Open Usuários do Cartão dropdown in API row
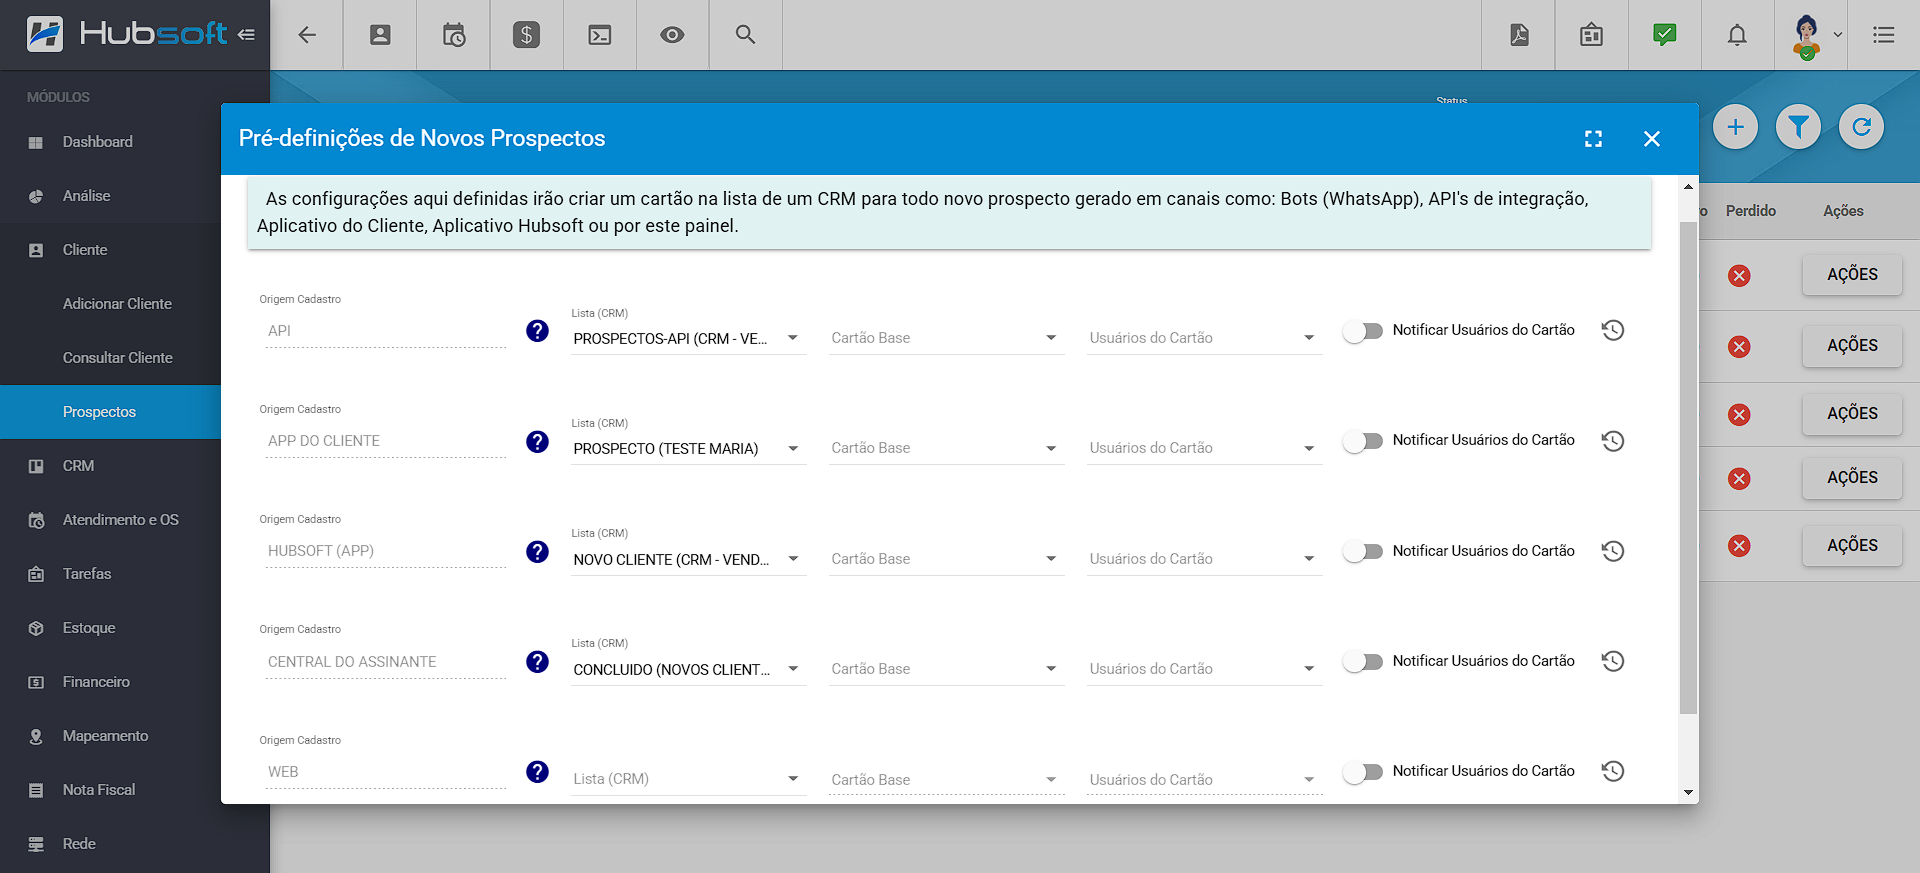The width and height of the screenshot is (1920, 873). tap(1204, 338)
